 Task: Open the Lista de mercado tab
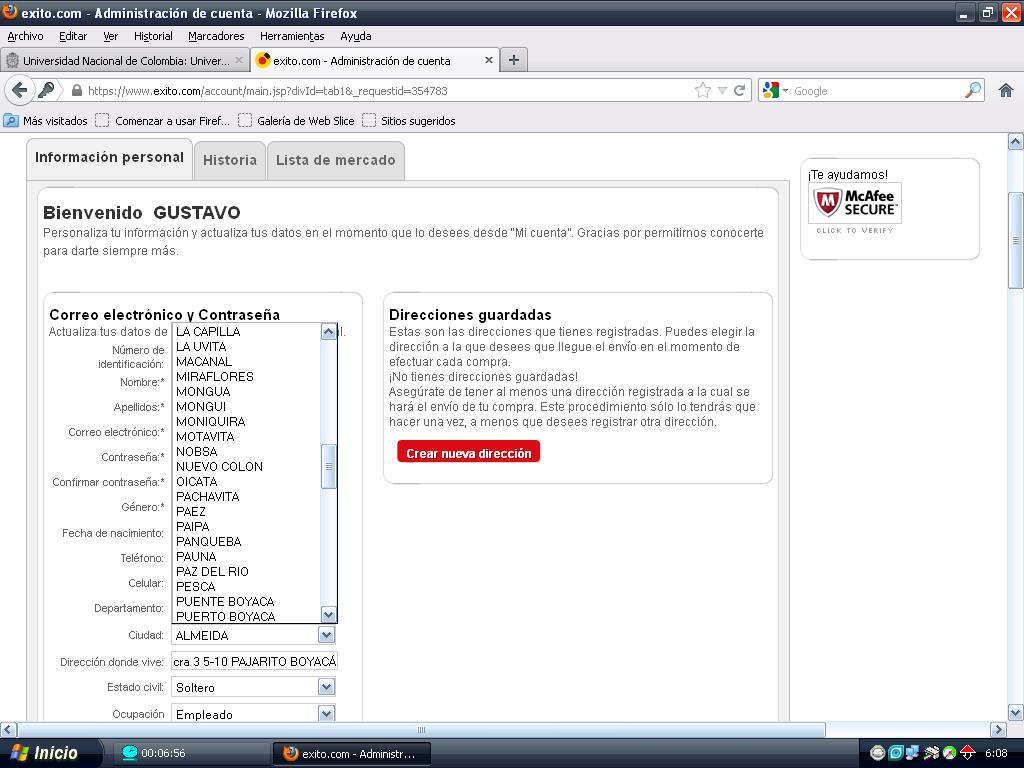tap(335, 160)
